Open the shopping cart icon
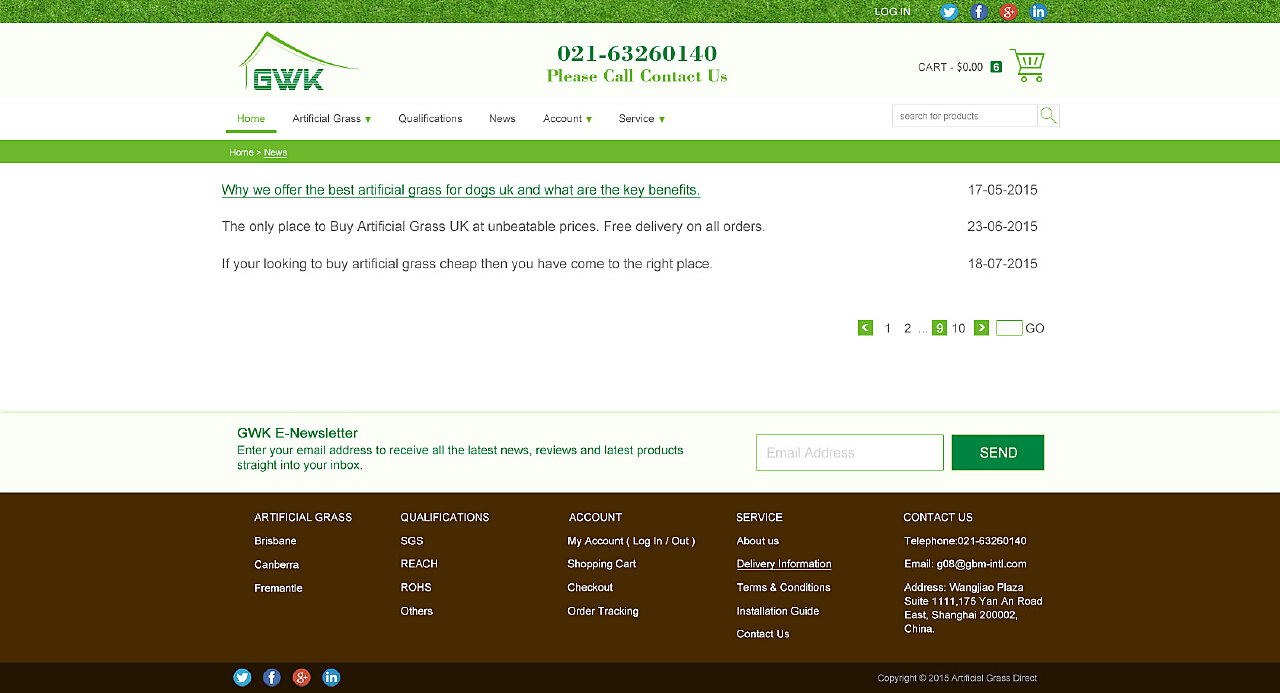This screenshot has width=1280, height=693. click(x=1027, y=66)
